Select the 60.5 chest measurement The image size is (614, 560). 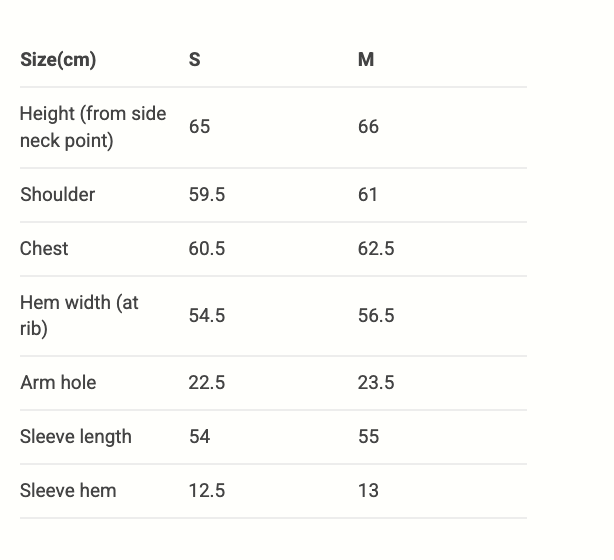(x=206, y=249)
